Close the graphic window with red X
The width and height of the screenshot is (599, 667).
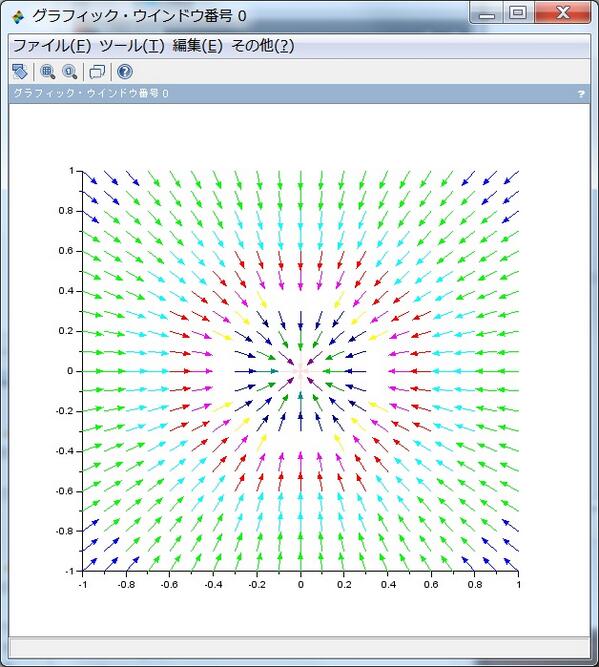[x=563, y=13]
